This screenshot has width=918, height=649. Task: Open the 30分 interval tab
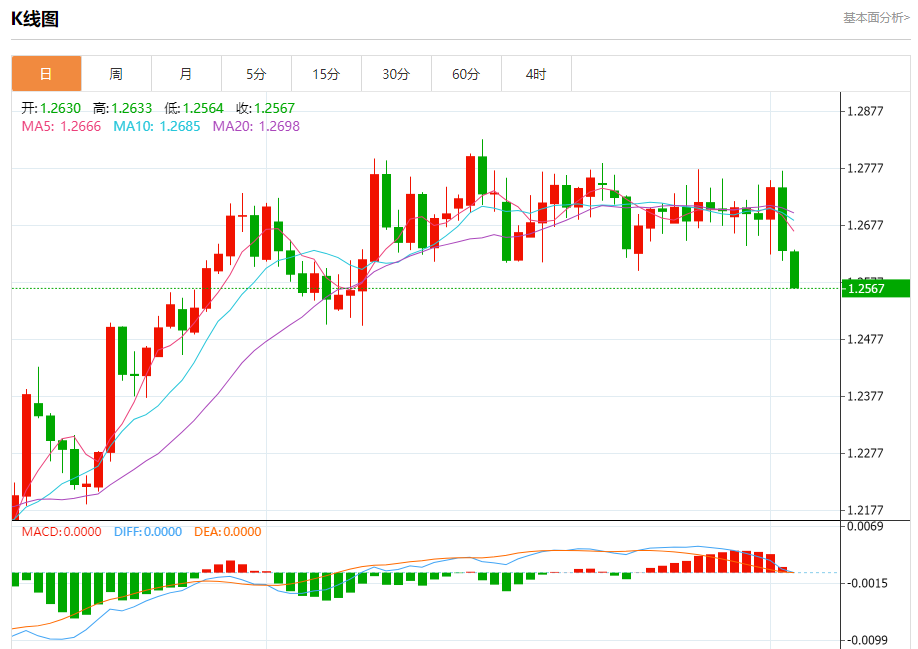coord(396,74)
